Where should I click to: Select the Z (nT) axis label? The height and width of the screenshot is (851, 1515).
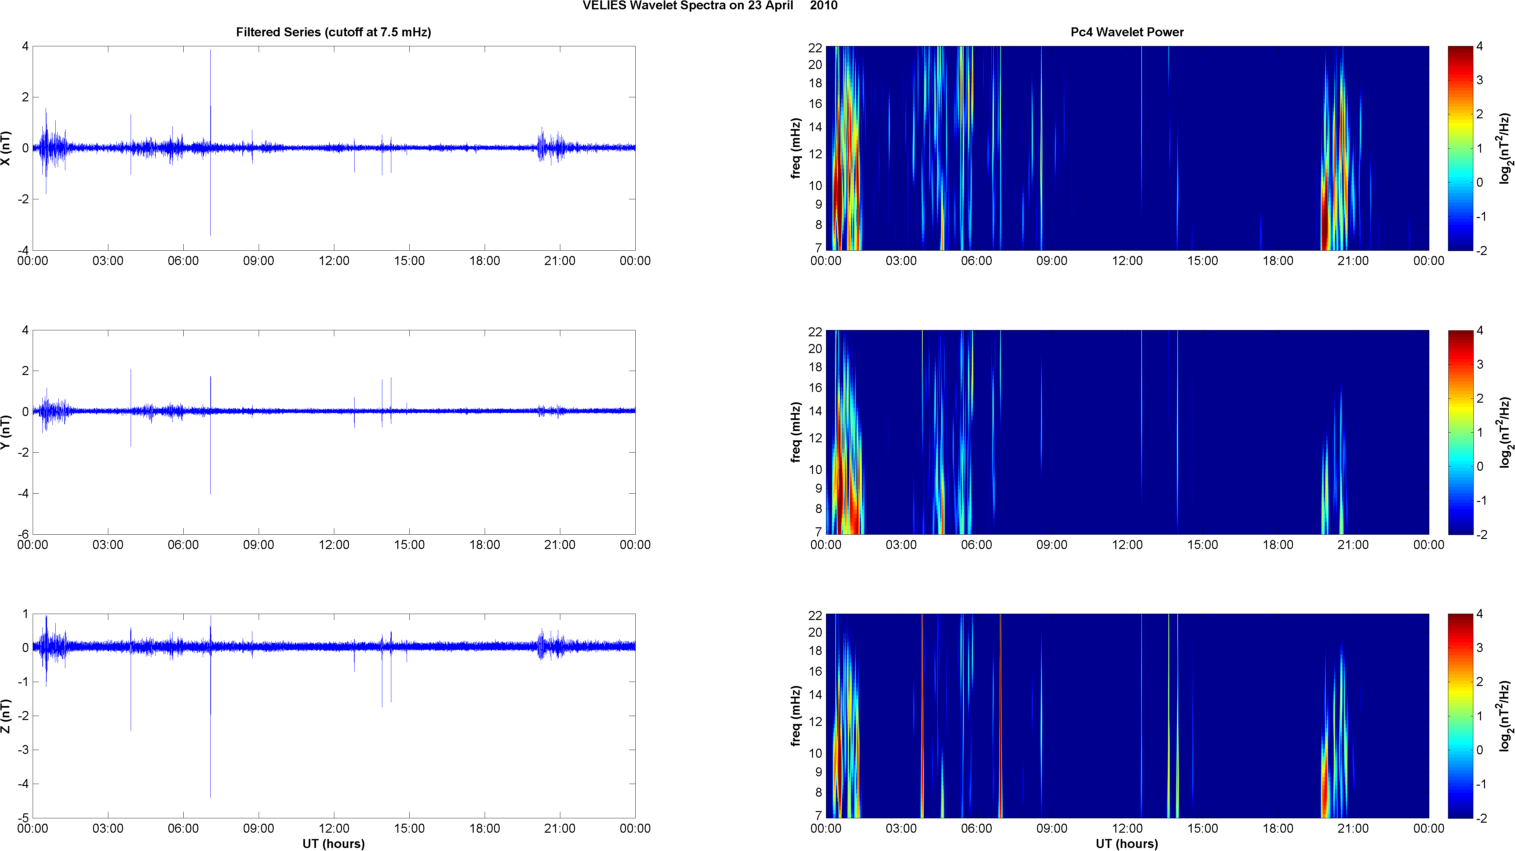pyautogui.click(x=7, y=716)
